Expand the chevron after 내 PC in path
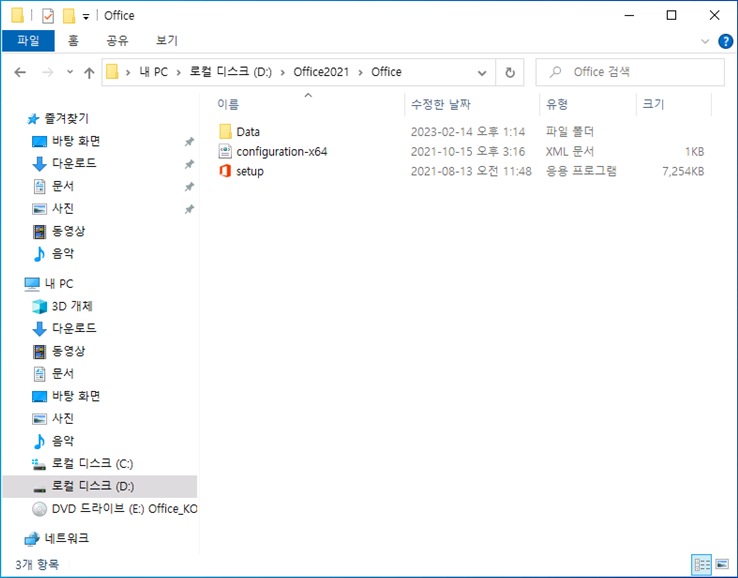 pos(178,72)
